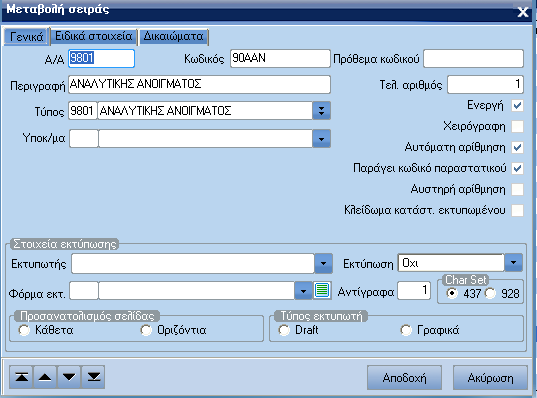Select Γραφικά printer type
537x398 pixels.
pyautogui.click(x=406, y=330)
